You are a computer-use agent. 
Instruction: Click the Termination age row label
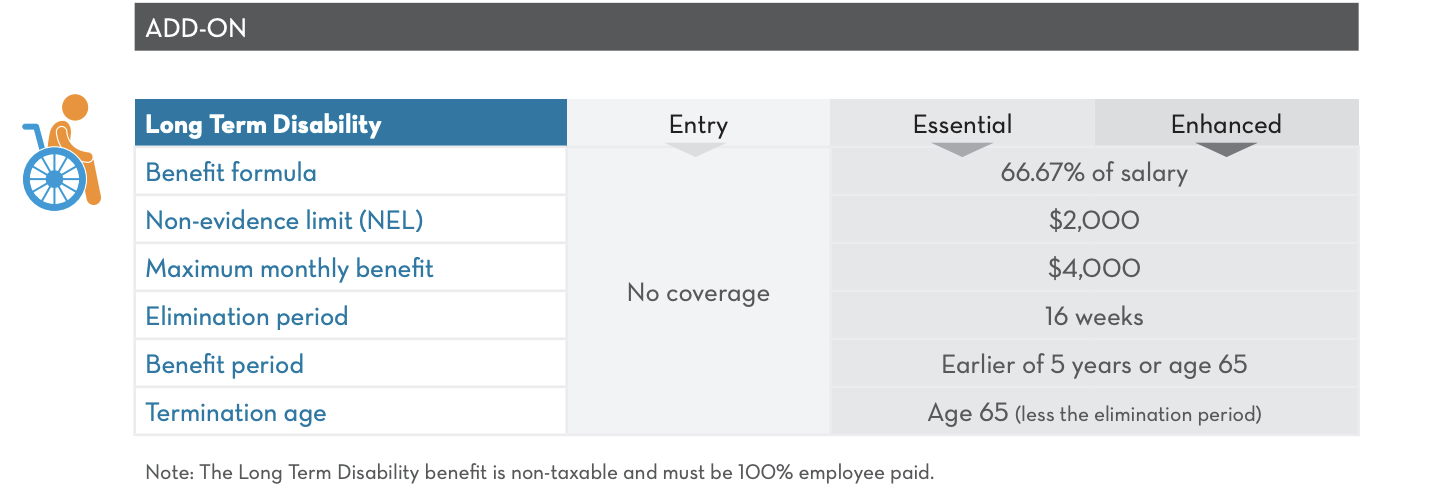(x=236, y=413)
